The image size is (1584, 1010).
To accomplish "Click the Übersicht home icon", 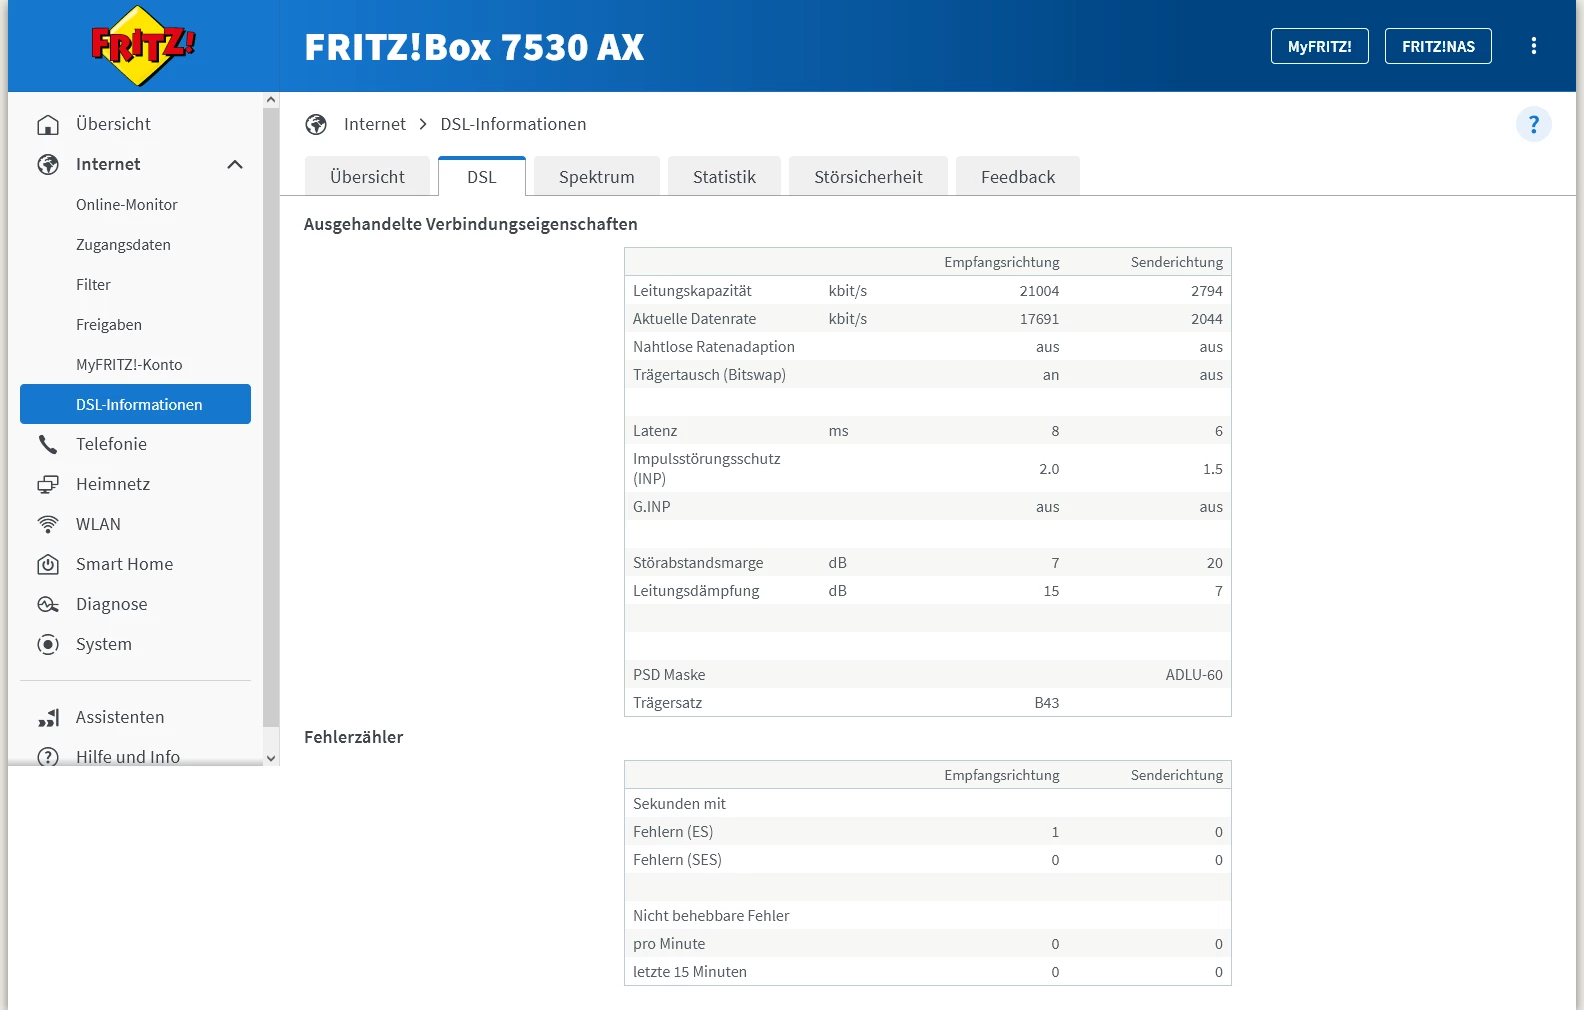I will tap(48, 124).
